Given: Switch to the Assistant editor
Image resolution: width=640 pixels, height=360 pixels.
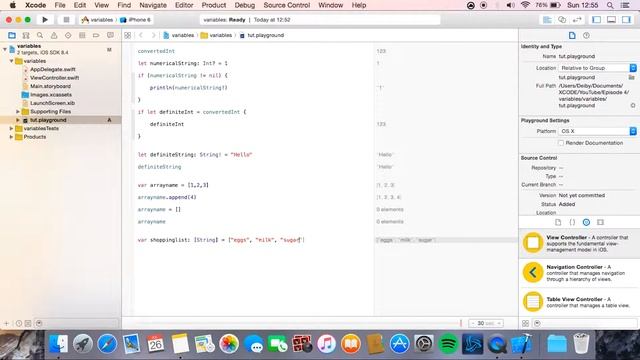Looking at the screenshot, I should [x=562, y=20].
